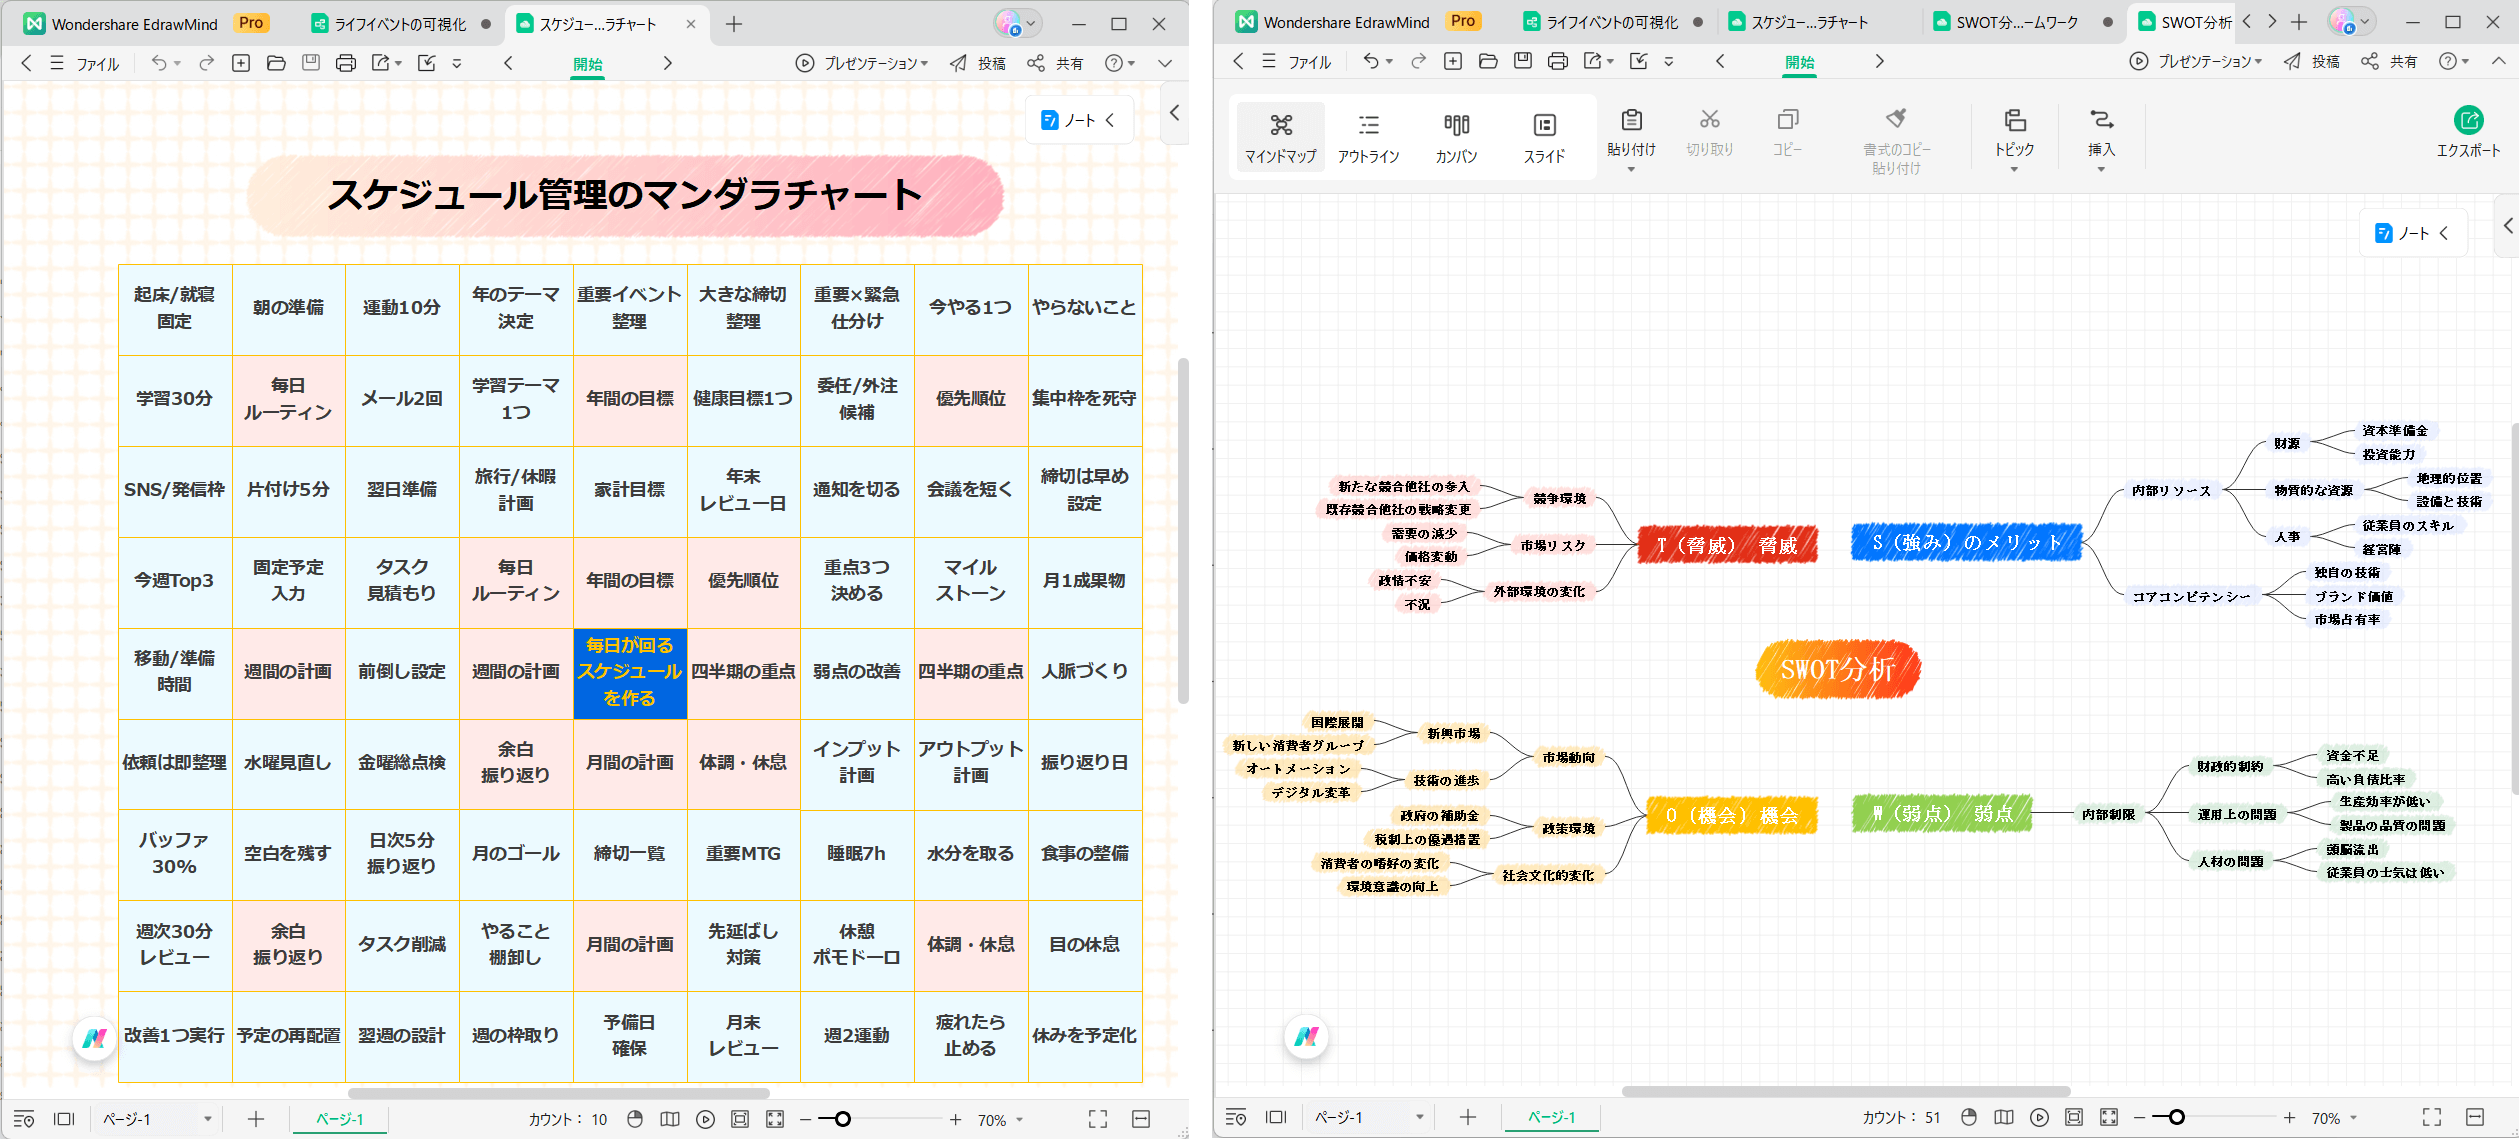Start presentation playback from the status bar
Screen dimensions: 2519x1140
pos(2040,1117)
